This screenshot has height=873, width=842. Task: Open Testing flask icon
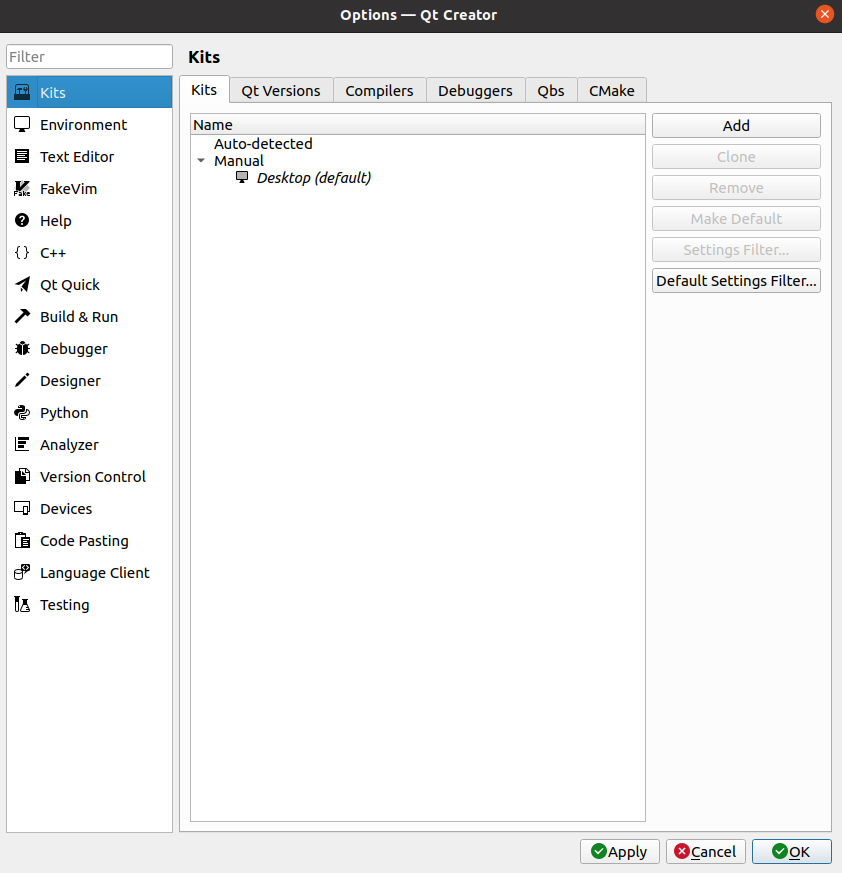(x=22, y=605)
